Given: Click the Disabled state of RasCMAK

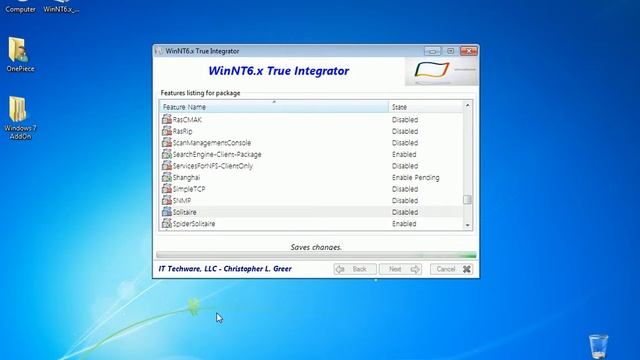Looking at the screenshot, I should click(405, 120).
